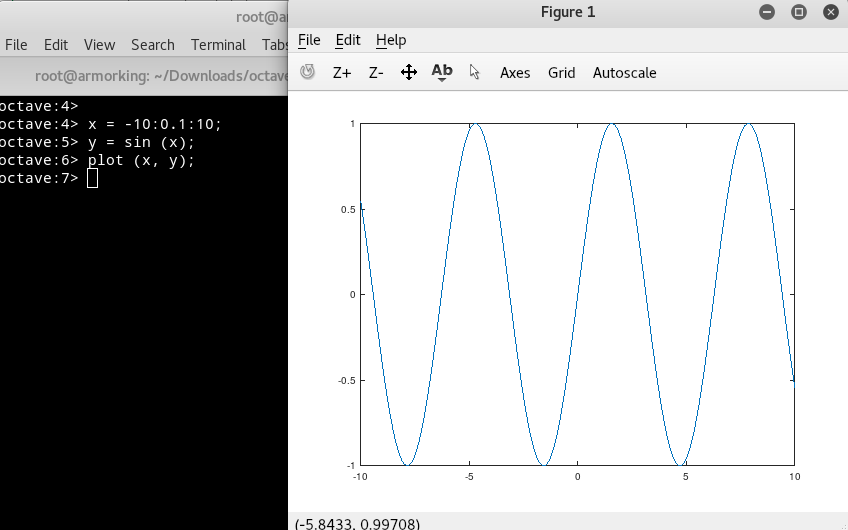Open the Figure window Edit menu

(x=348, y=40)
